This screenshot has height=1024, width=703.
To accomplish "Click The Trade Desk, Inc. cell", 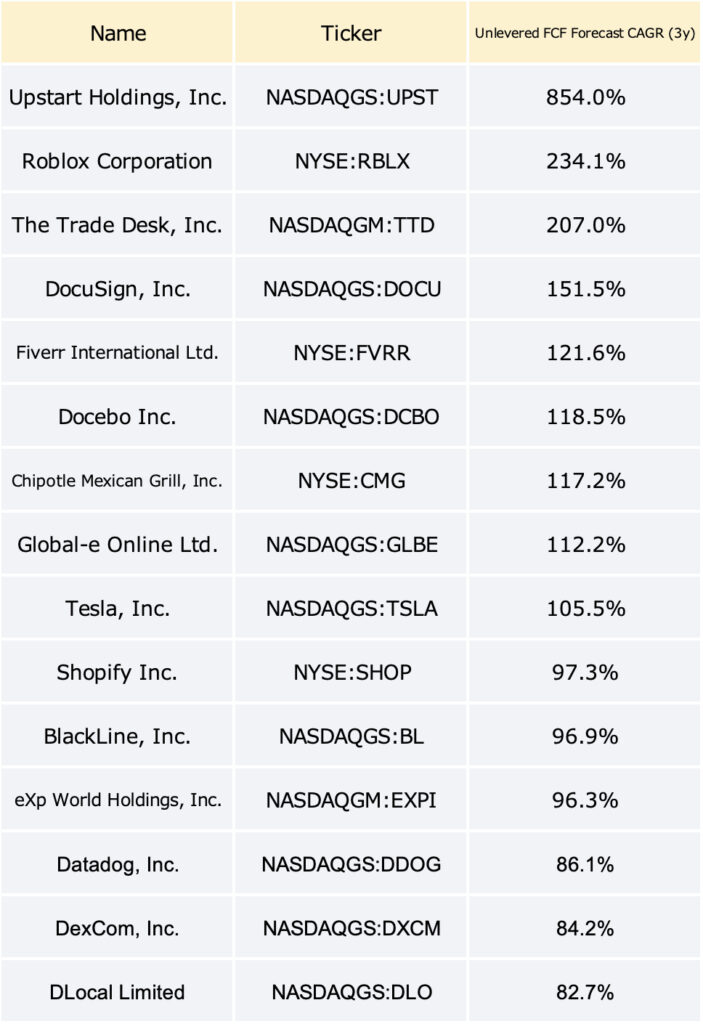I will [117, 225].
